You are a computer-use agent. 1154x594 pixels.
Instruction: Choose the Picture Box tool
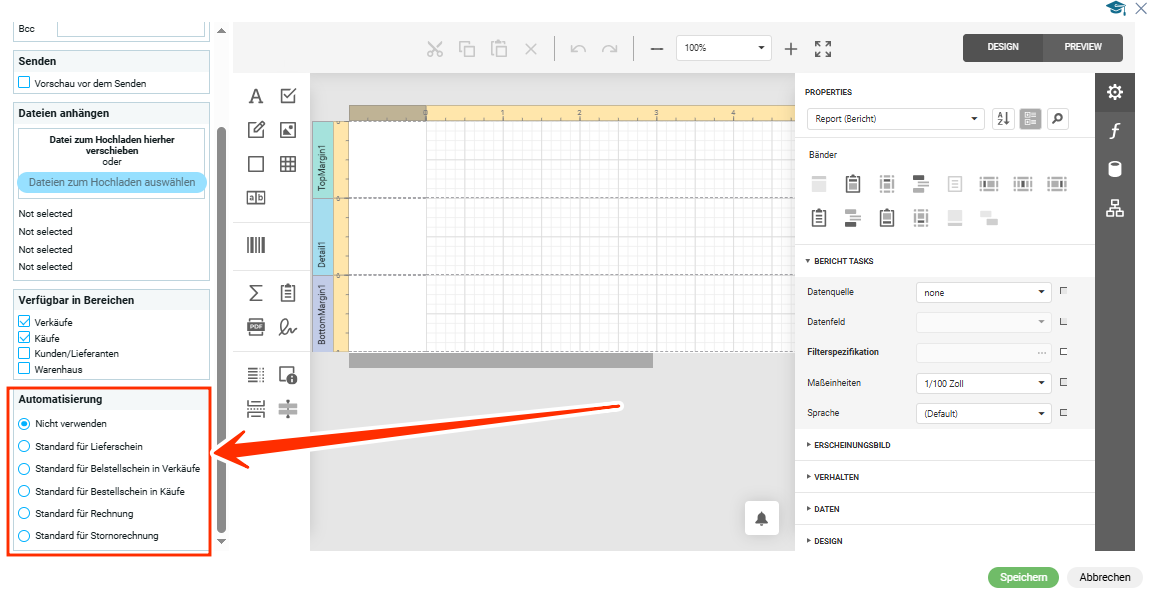(288, 130)
